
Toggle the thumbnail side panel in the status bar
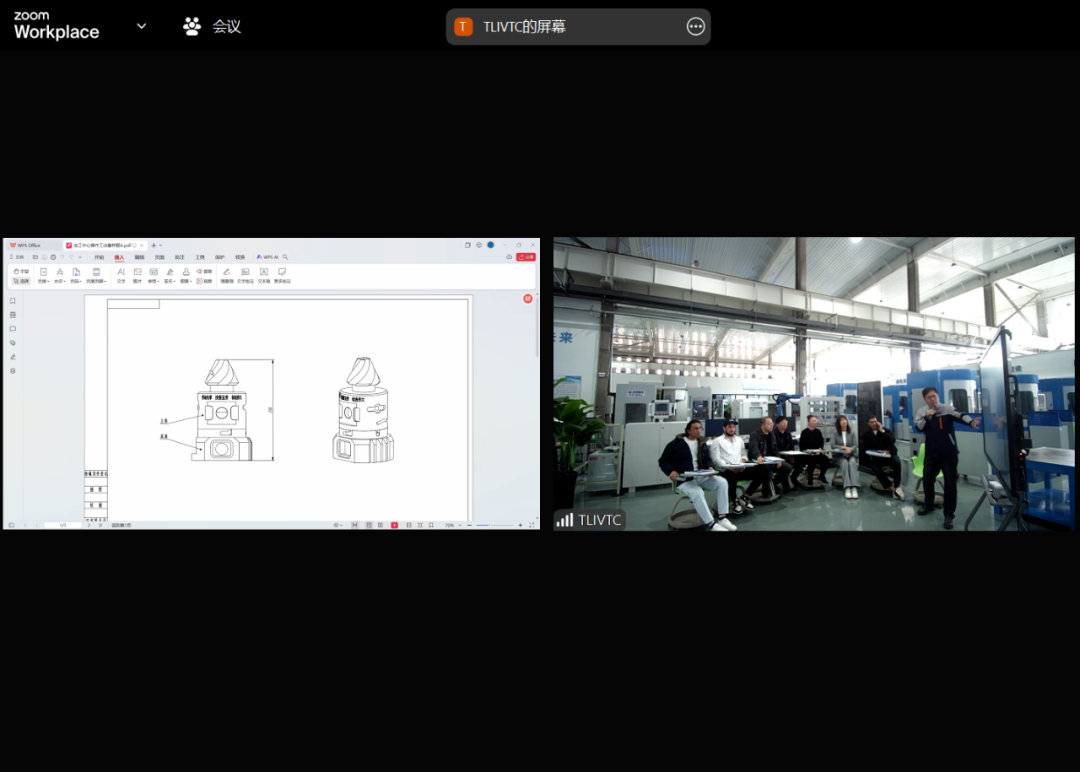point(12,525)
